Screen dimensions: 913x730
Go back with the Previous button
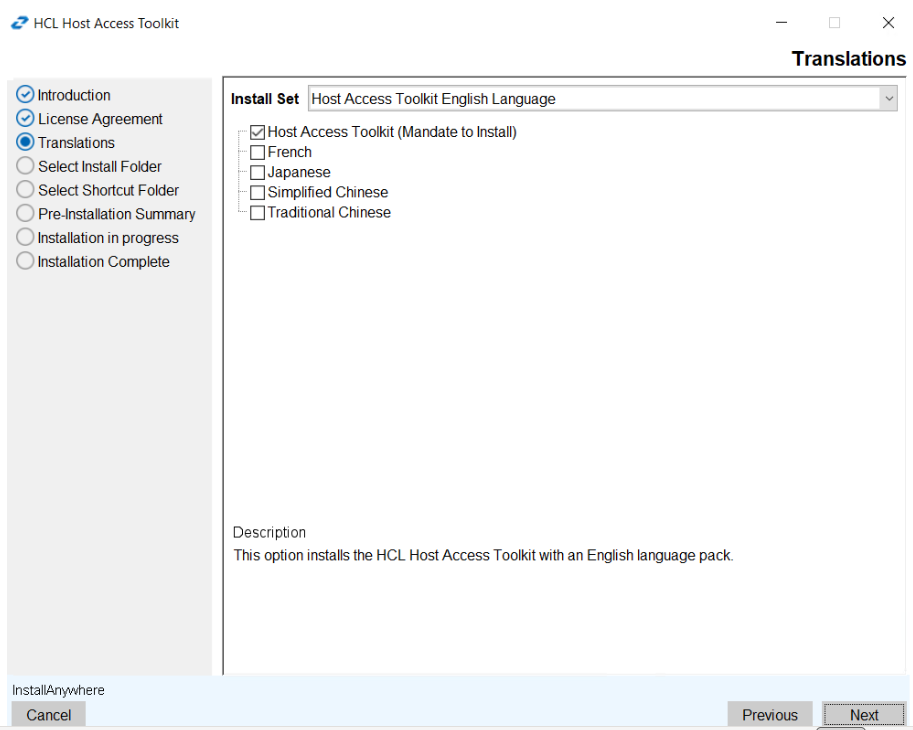coord(770,715)
